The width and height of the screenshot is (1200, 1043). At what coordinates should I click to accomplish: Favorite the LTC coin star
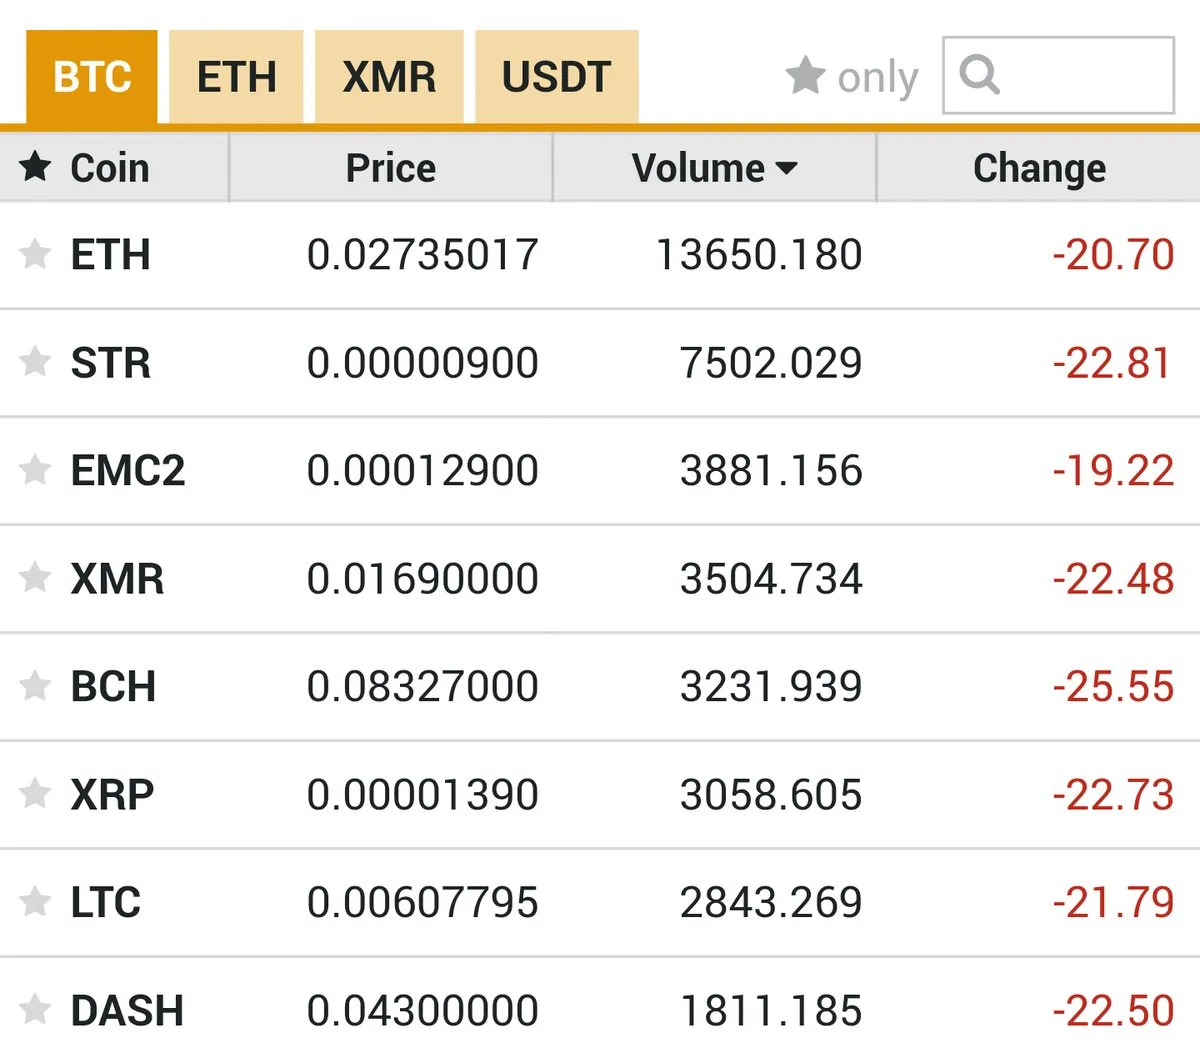point(35,902)
